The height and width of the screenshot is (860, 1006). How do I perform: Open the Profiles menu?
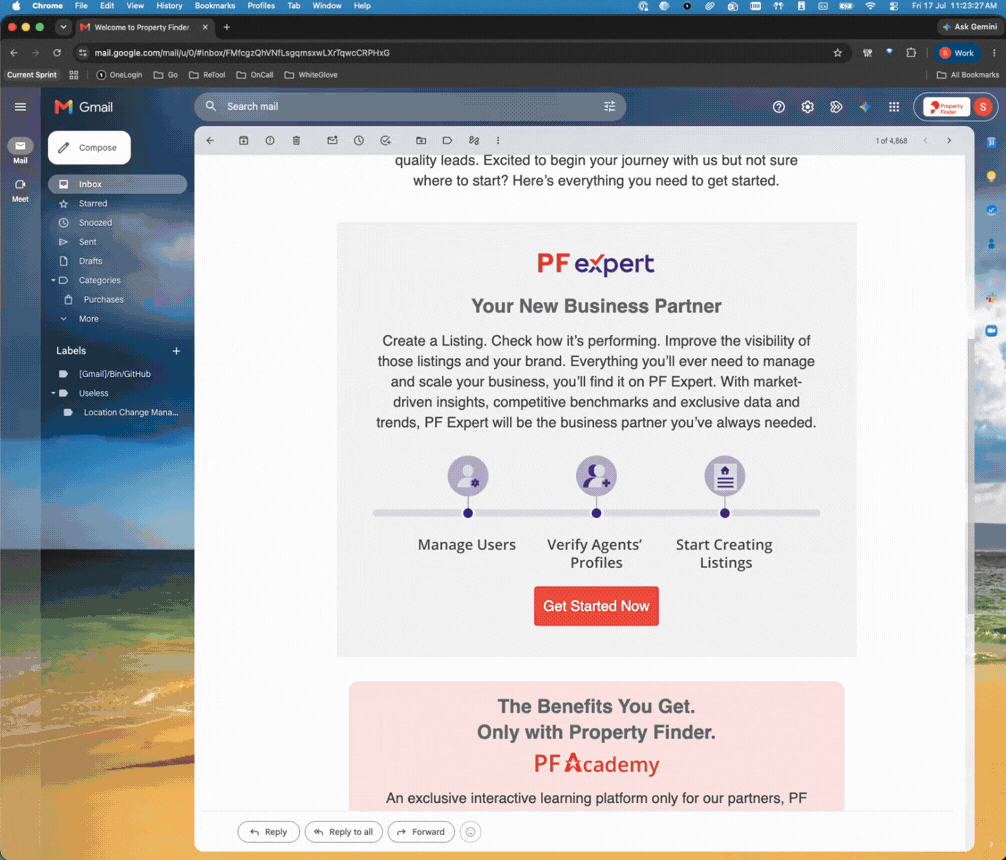pyautogui.click(x=261, y=6)
